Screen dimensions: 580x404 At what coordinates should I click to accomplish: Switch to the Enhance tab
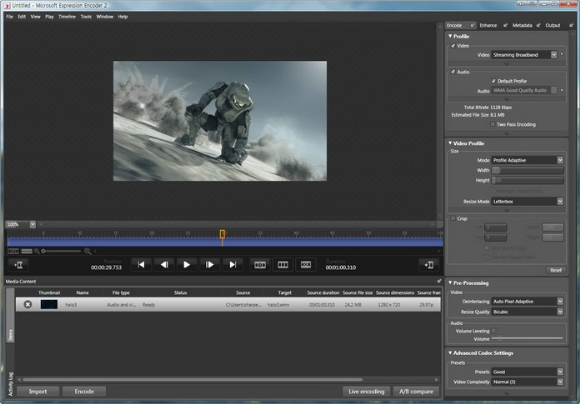pyautogui.click(x=488, y=25)
